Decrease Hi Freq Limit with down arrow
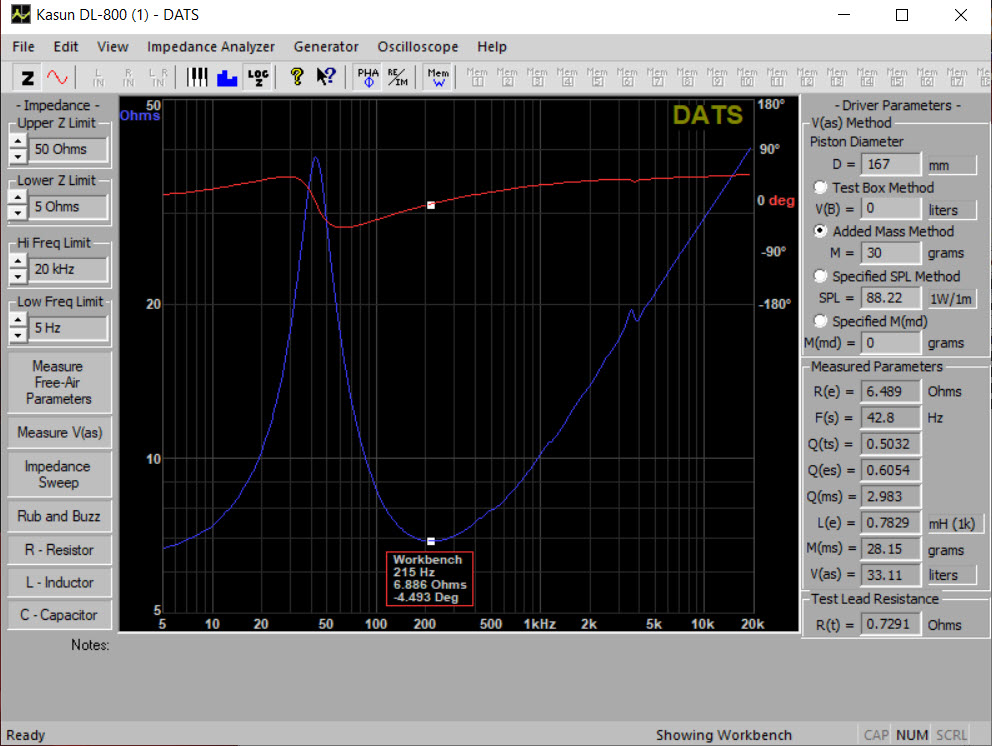Screen dimensions: 992x746 pos(17,276)
